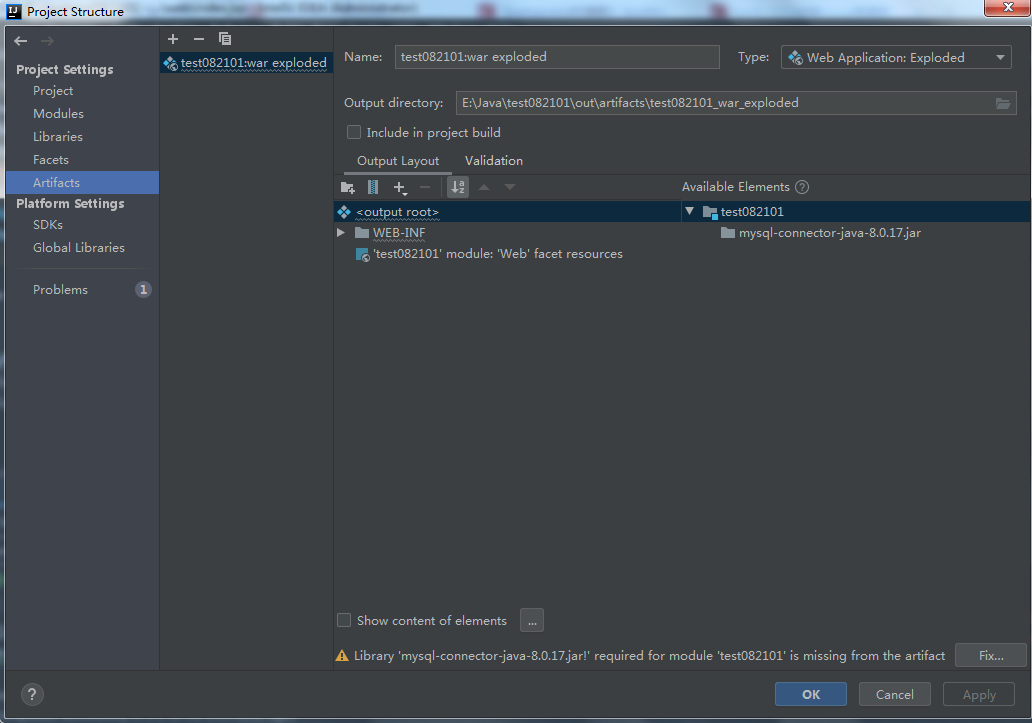Click the output root icon
1032x723 pixels.
(x=344, y=212)
